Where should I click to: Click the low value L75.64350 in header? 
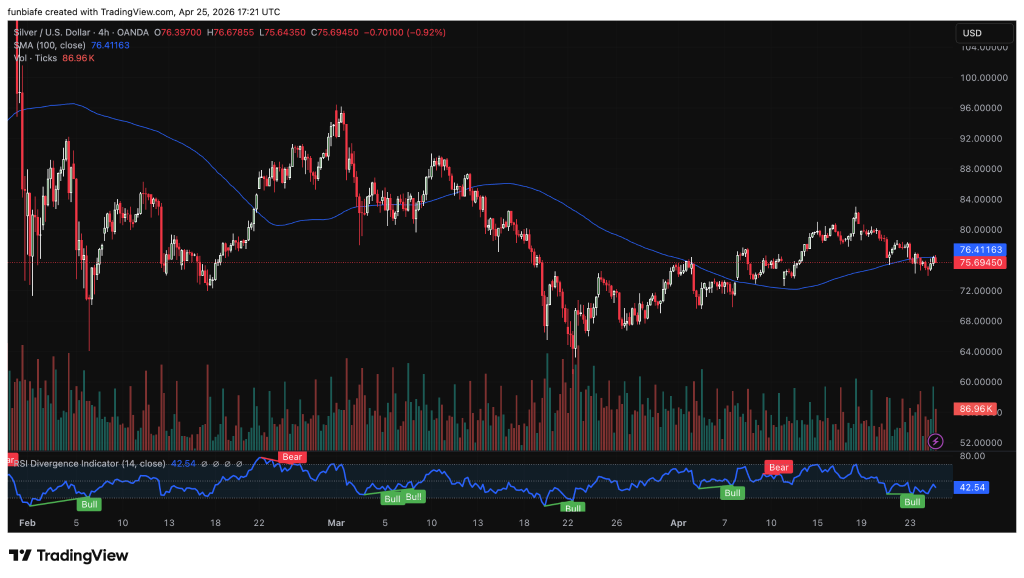[x=282, y=32]
